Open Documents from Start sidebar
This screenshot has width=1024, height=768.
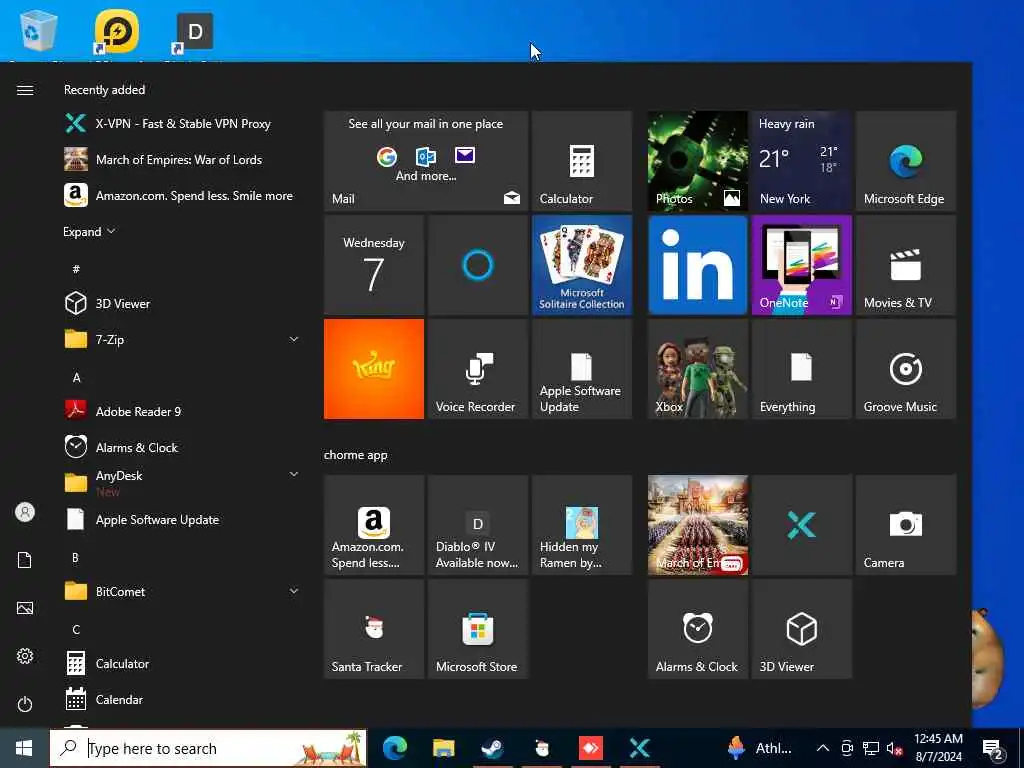click(25, 560)
